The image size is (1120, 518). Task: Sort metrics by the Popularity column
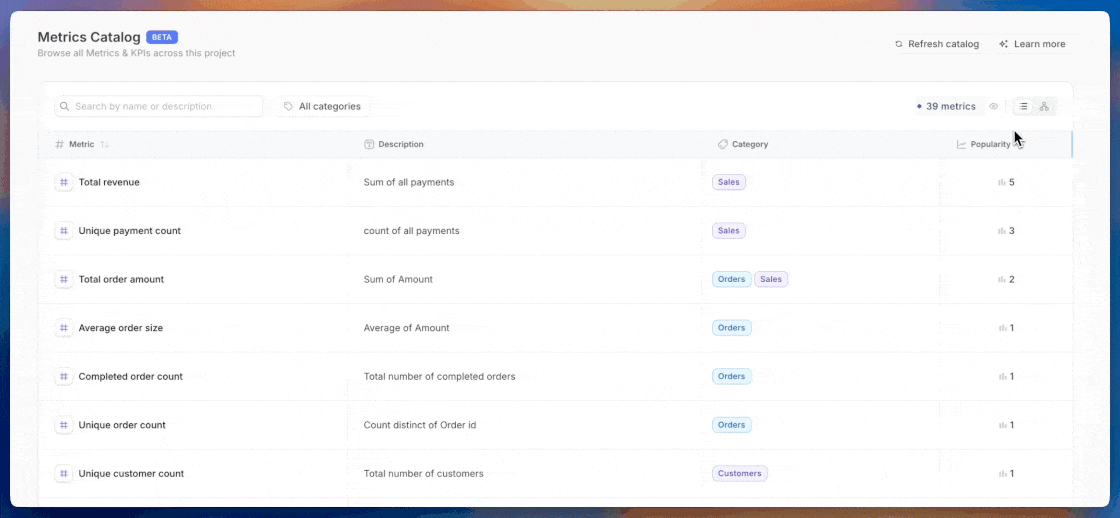click(x=990, y=145)
